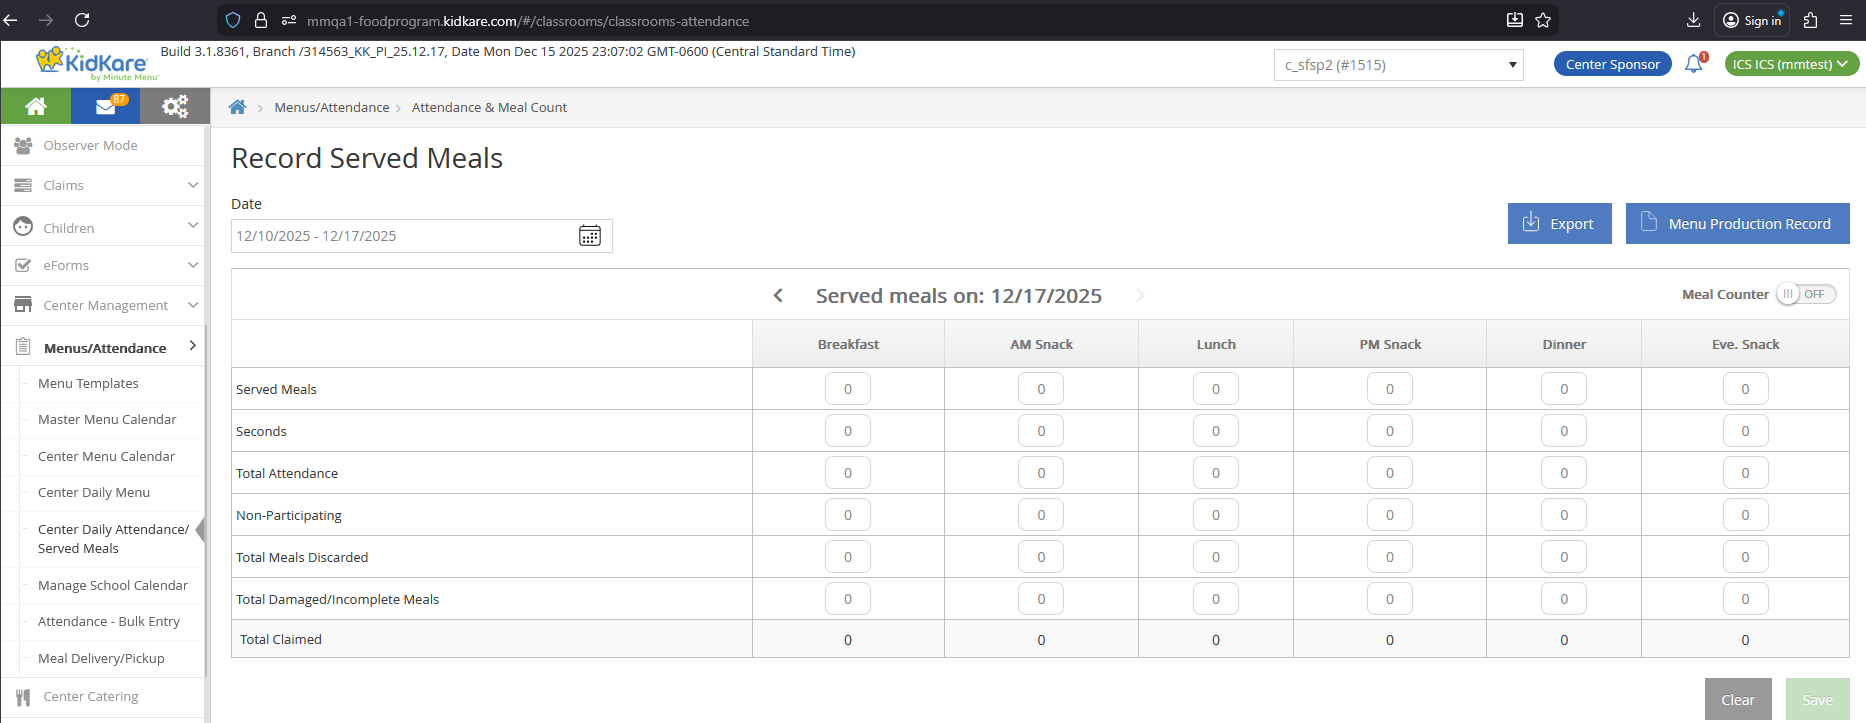Open the date range calendar icon
1866x723 pixels.
[x=590, y=236]
